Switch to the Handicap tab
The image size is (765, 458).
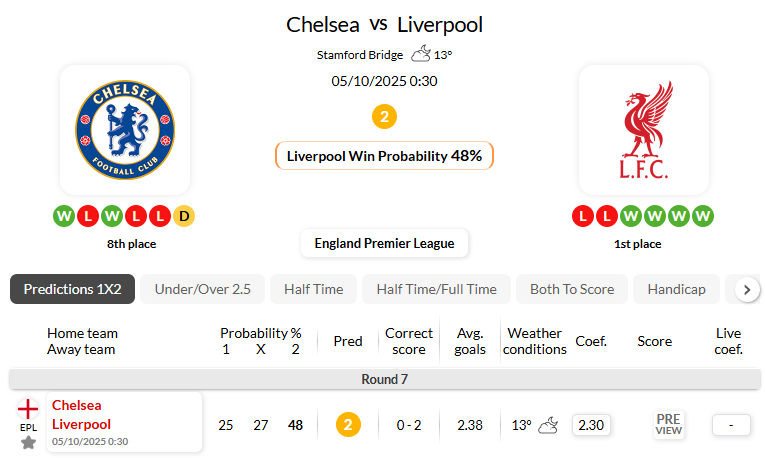tap(676, 289)
